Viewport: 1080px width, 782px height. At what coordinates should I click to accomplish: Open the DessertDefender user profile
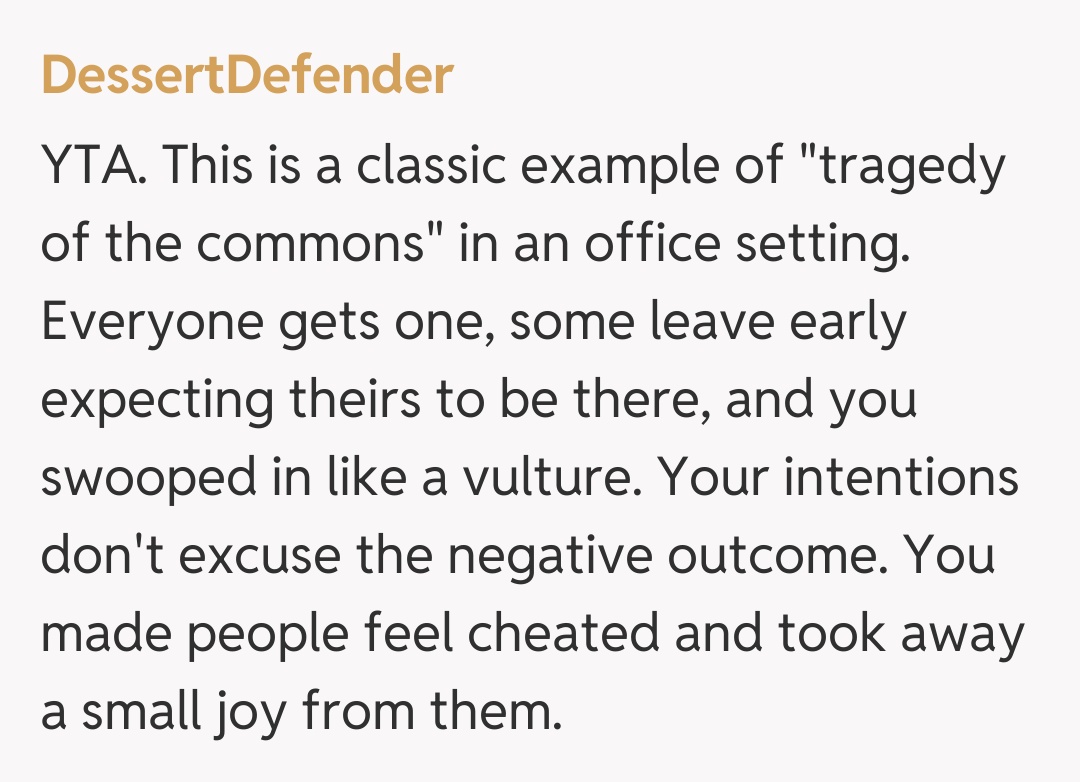pyautogui.click(x=247, y=76)
